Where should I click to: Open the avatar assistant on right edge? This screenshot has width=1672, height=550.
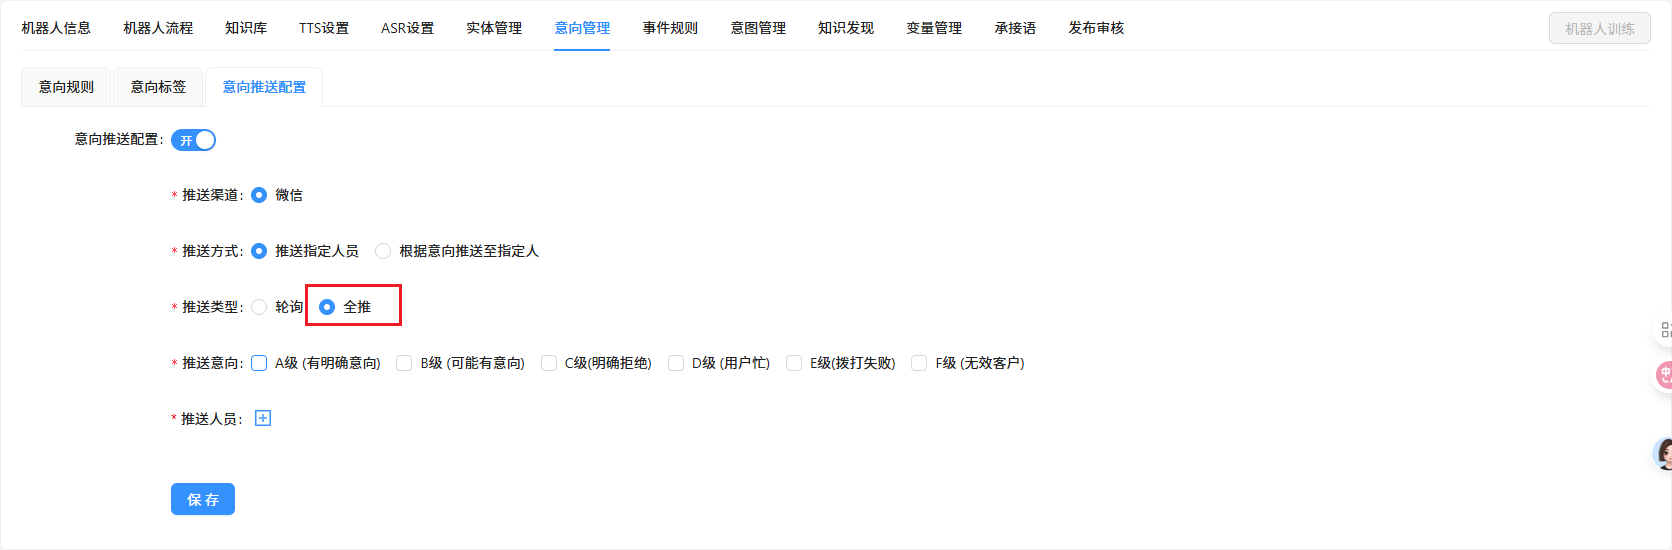[1664, 454]
